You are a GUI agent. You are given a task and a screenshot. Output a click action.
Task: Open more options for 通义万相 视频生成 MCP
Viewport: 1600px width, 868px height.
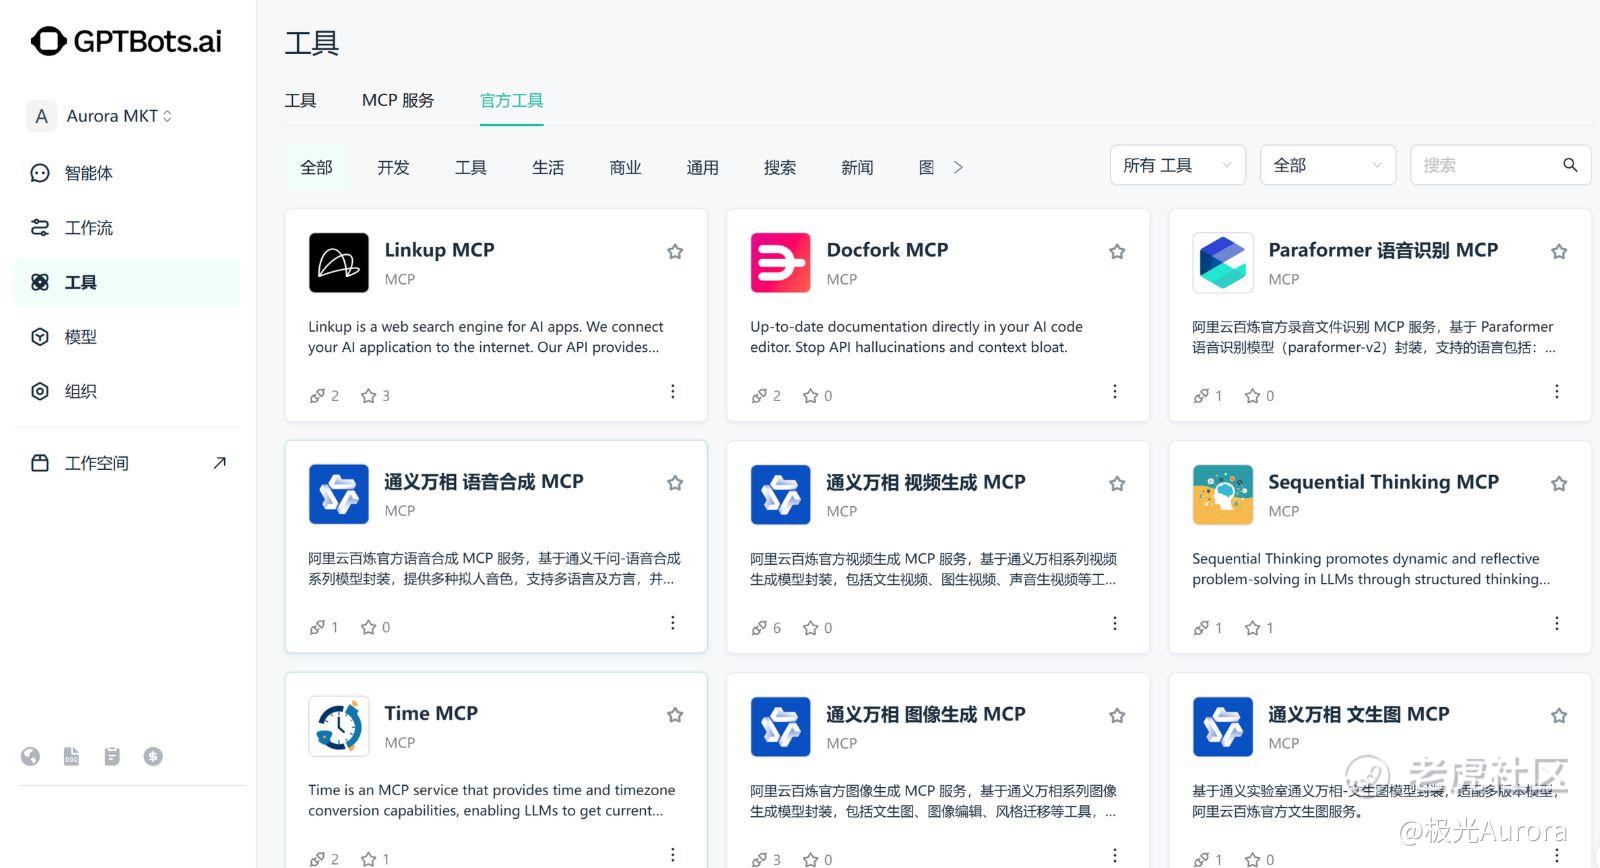(1115, 623)
